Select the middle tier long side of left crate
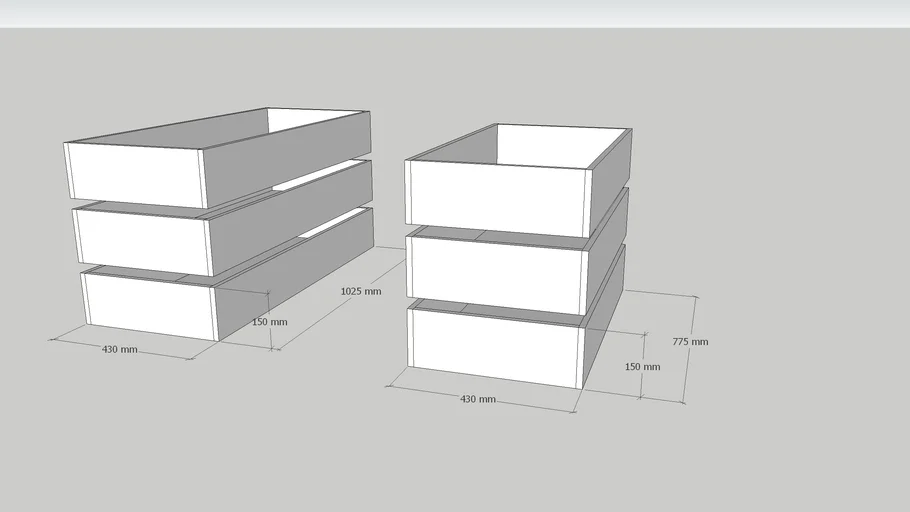The height and width of the screenshot is (512, 910). pos(290,213)
